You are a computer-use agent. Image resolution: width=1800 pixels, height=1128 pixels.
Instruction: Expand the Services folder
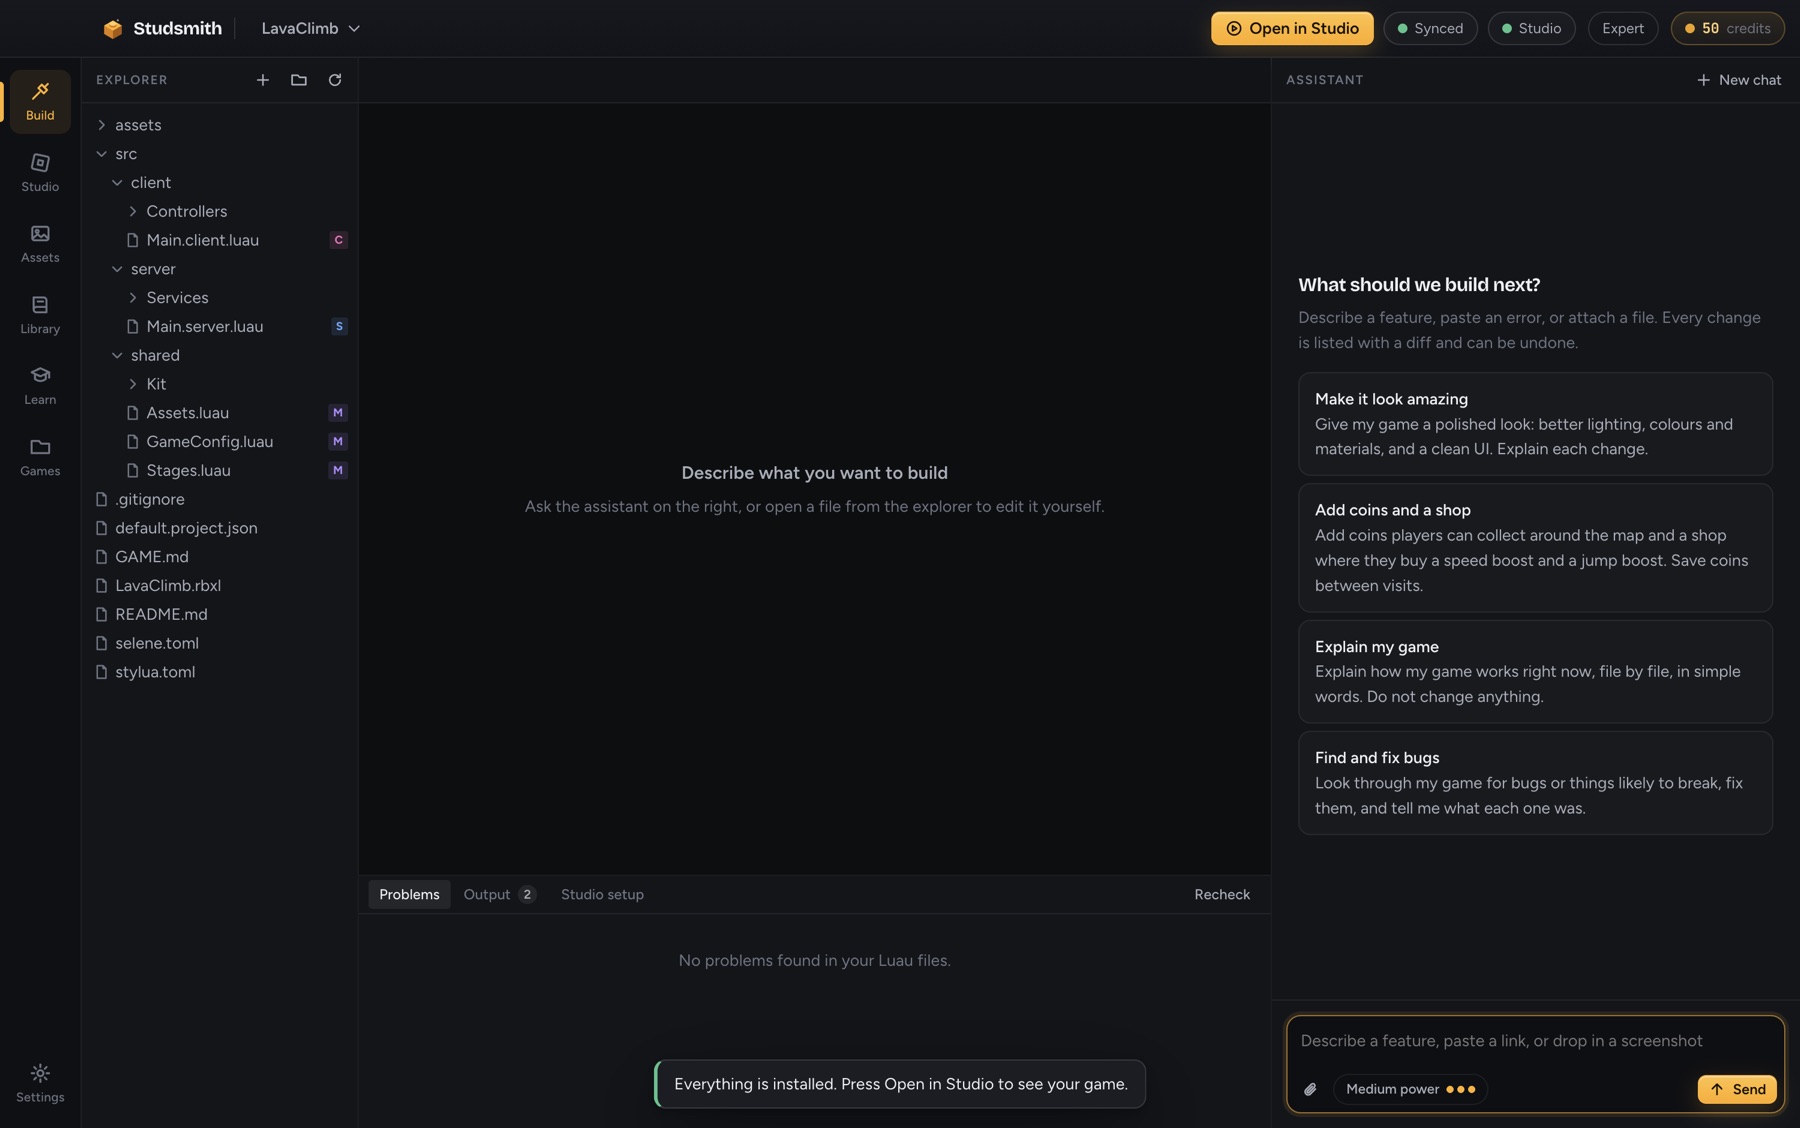219,298
